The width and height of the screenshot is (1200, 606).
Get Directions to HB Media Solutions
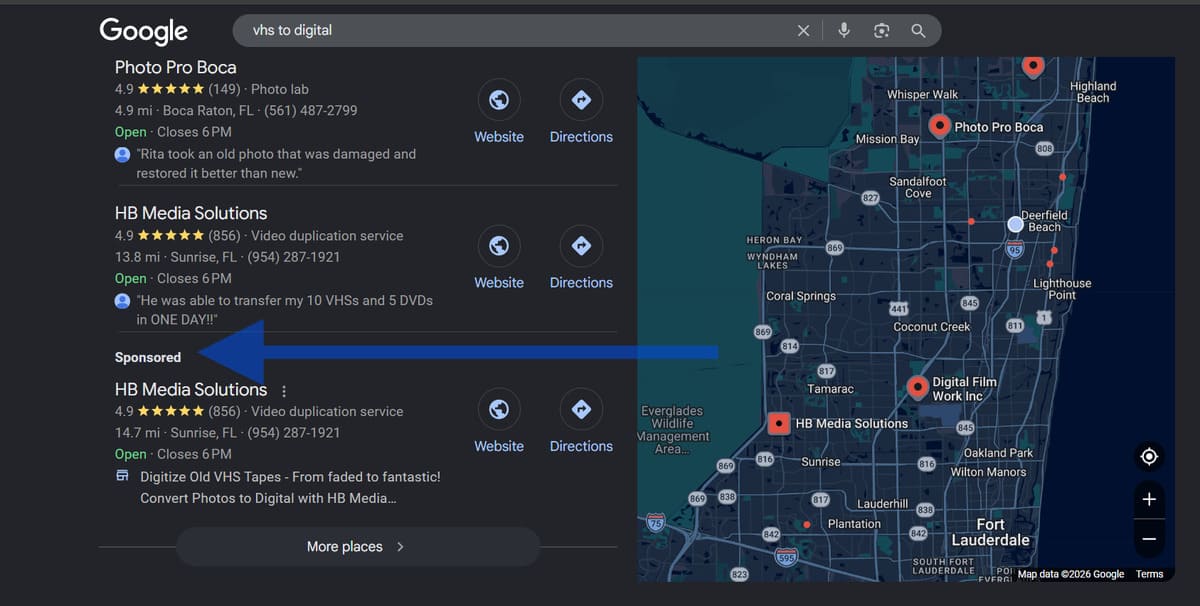pos(581,245)
